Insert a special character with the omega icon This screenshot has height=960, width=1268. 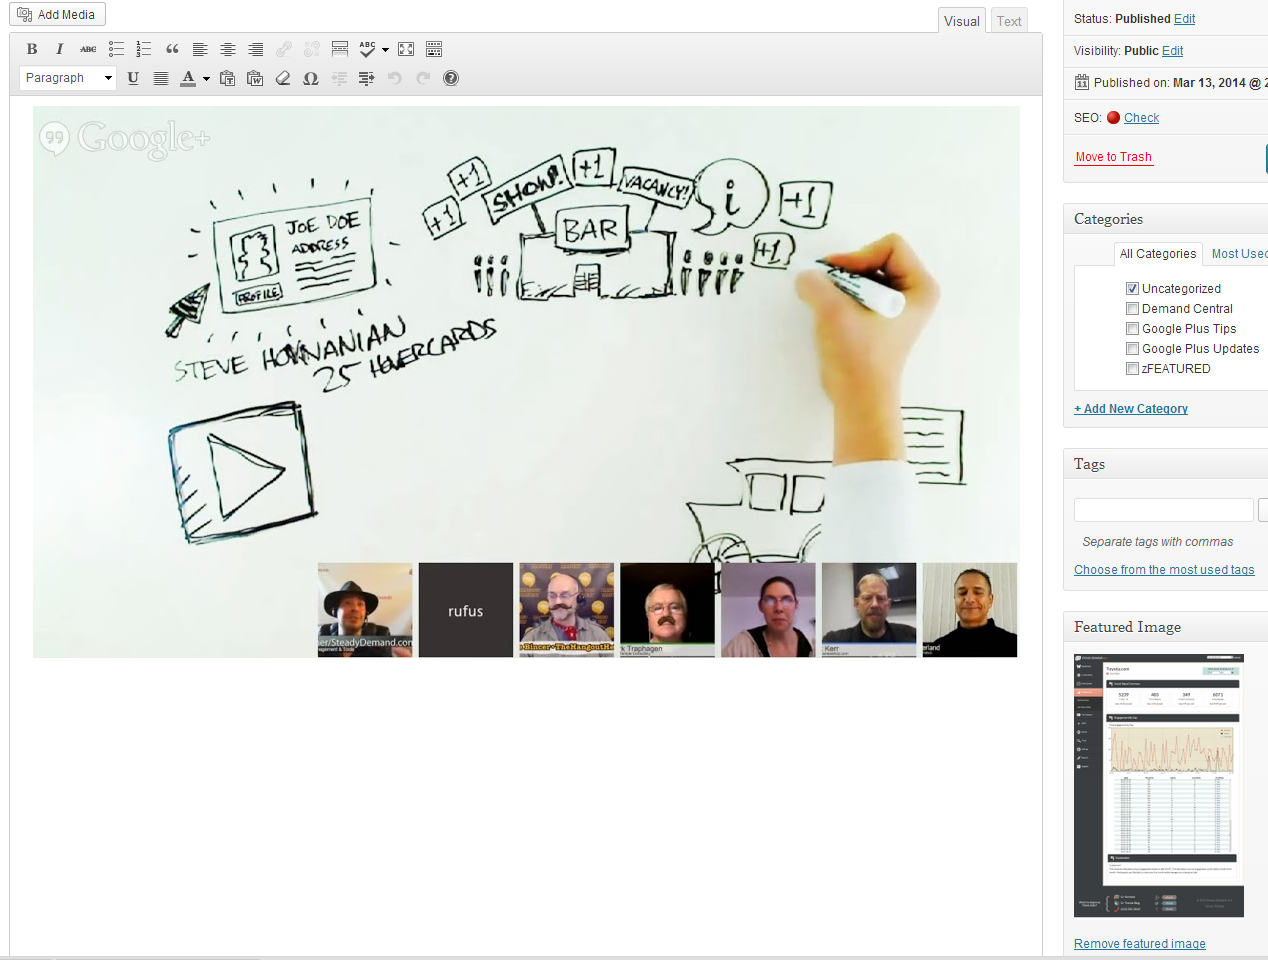[x=311, y=78]
